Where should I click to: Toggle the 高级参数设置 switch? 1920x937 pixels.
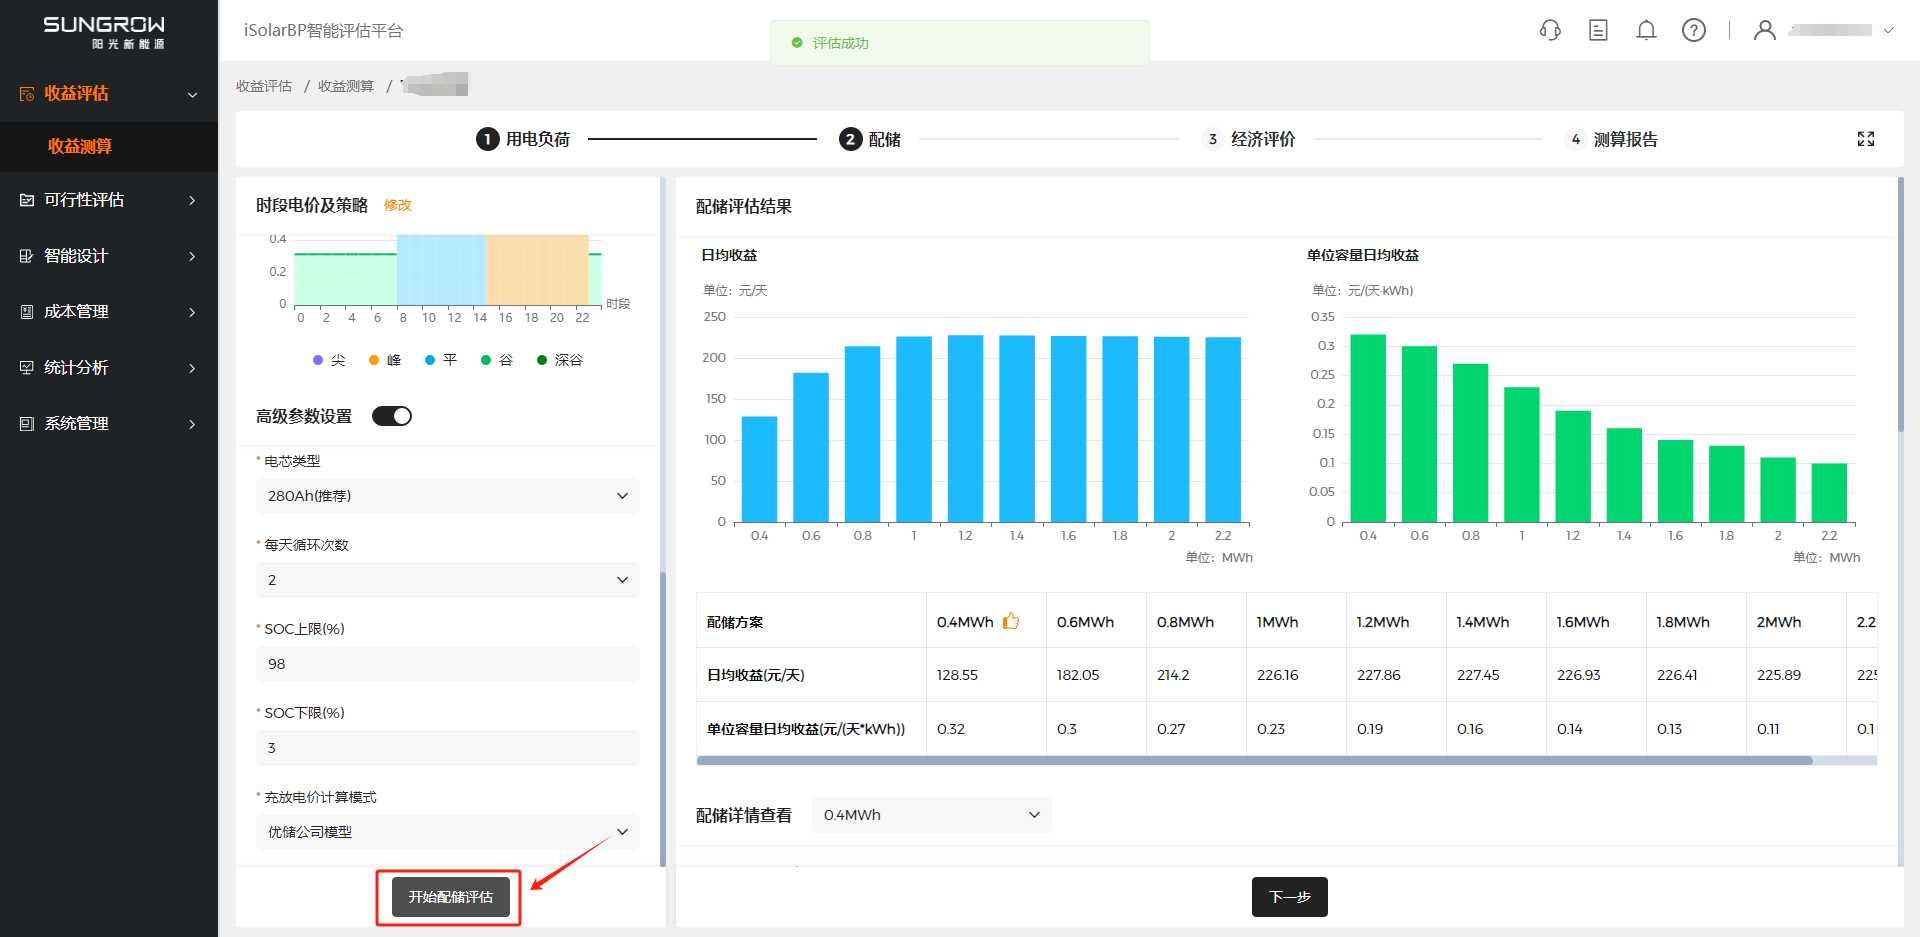tap(392, 416)
